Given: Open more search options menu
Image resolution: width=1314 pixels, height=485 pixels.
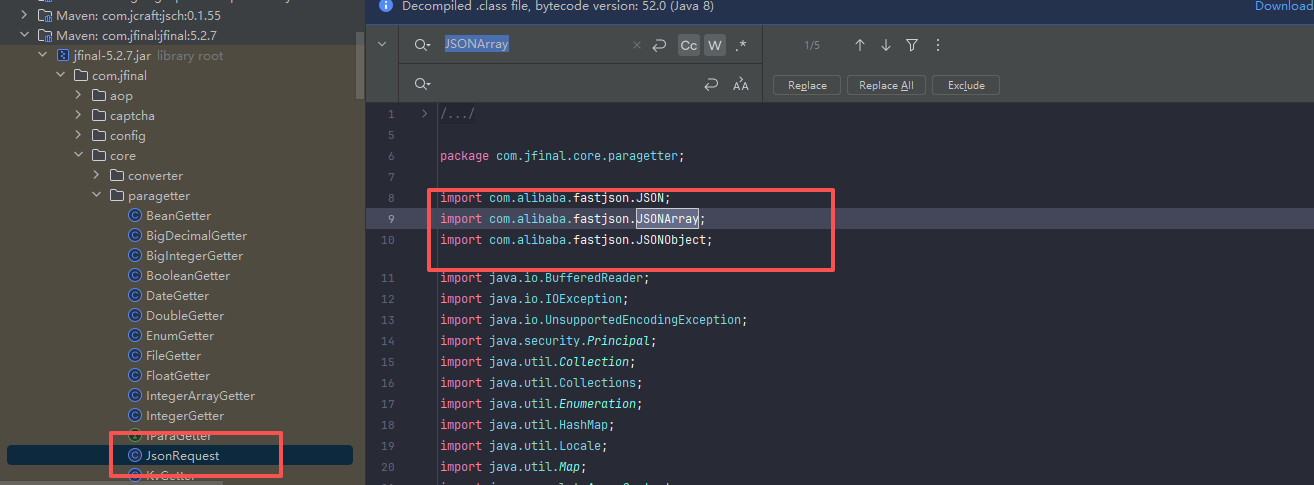Looking at the screenshot, I should pyautogui.click(x=938, y=45).
